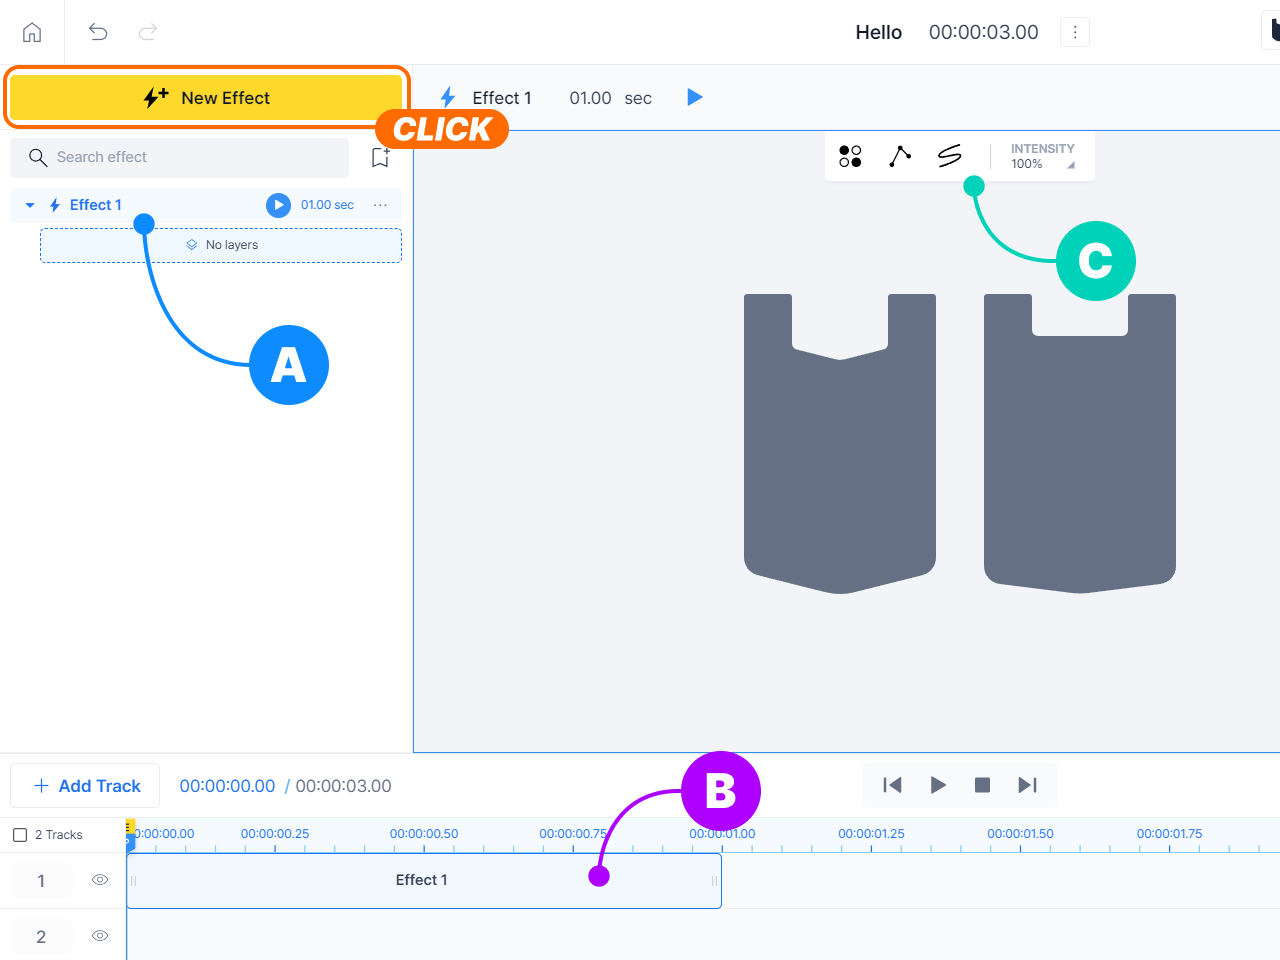Click the total time 00:00:03.00 in timeline bar
Viewport: 1280px width, 960px height.
343,786
